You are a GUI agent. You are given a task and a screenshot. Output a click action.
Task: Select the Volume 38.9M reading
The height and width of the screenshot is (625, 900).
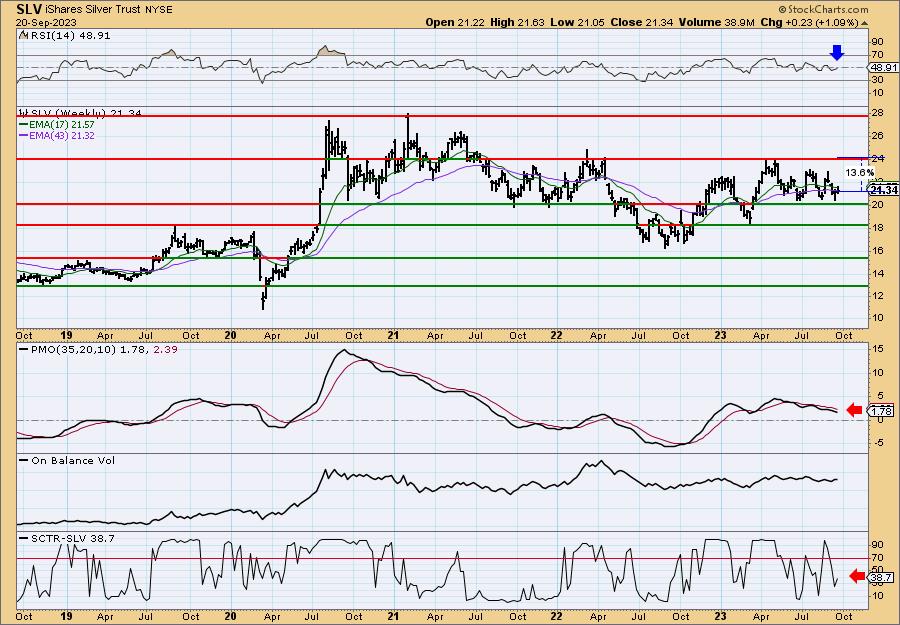(717, 22)
